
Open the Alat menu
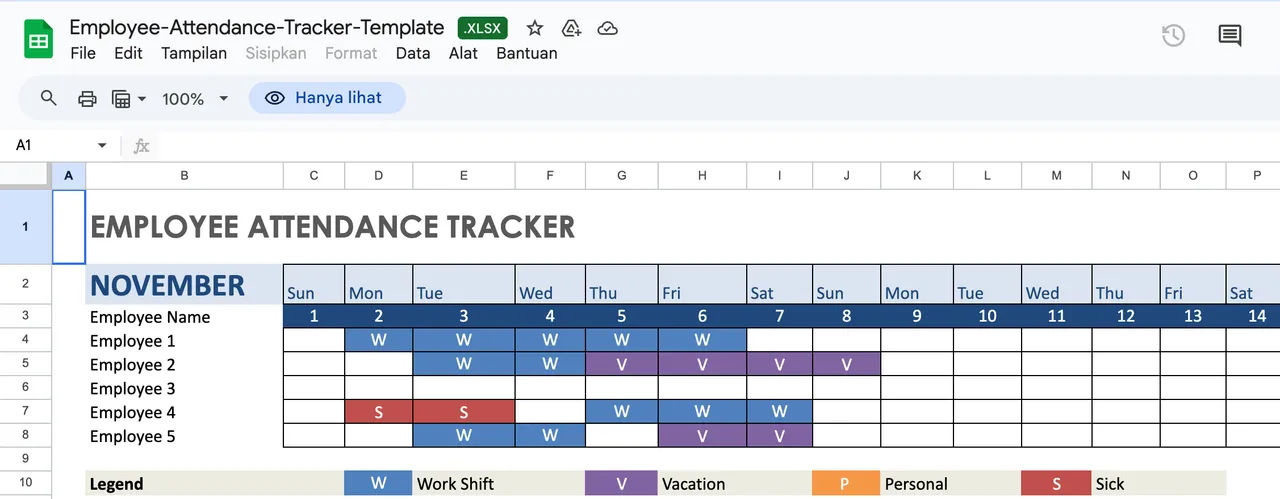pos(463,53)
